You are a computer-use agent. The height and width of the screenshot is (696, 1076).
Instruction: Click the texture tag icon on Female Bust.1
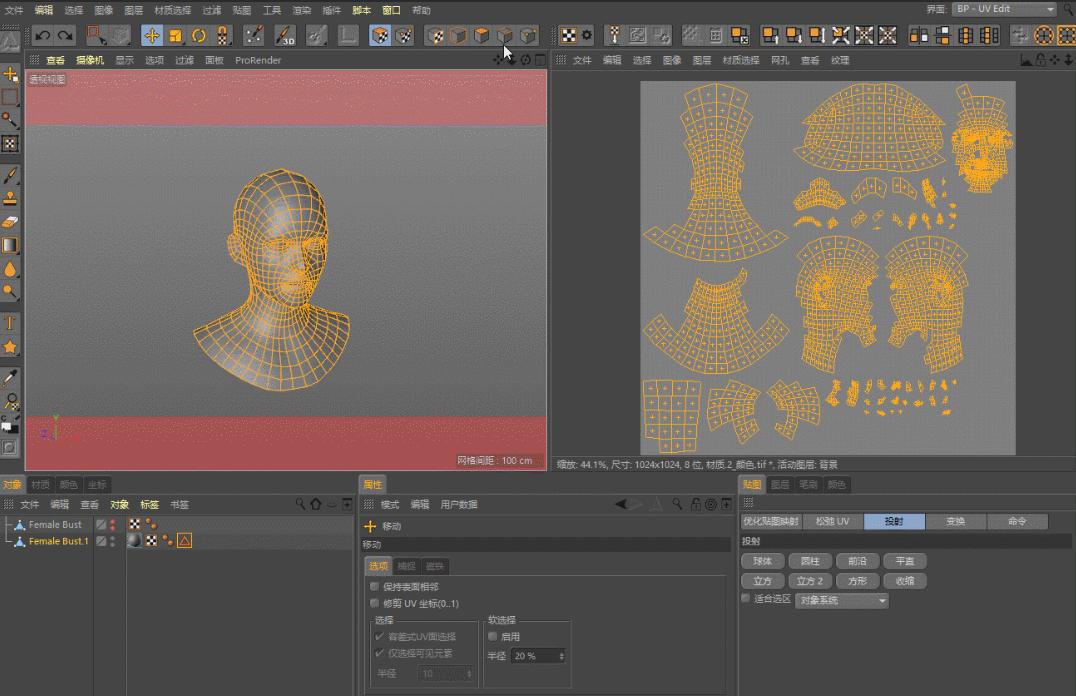coord(150,540)
